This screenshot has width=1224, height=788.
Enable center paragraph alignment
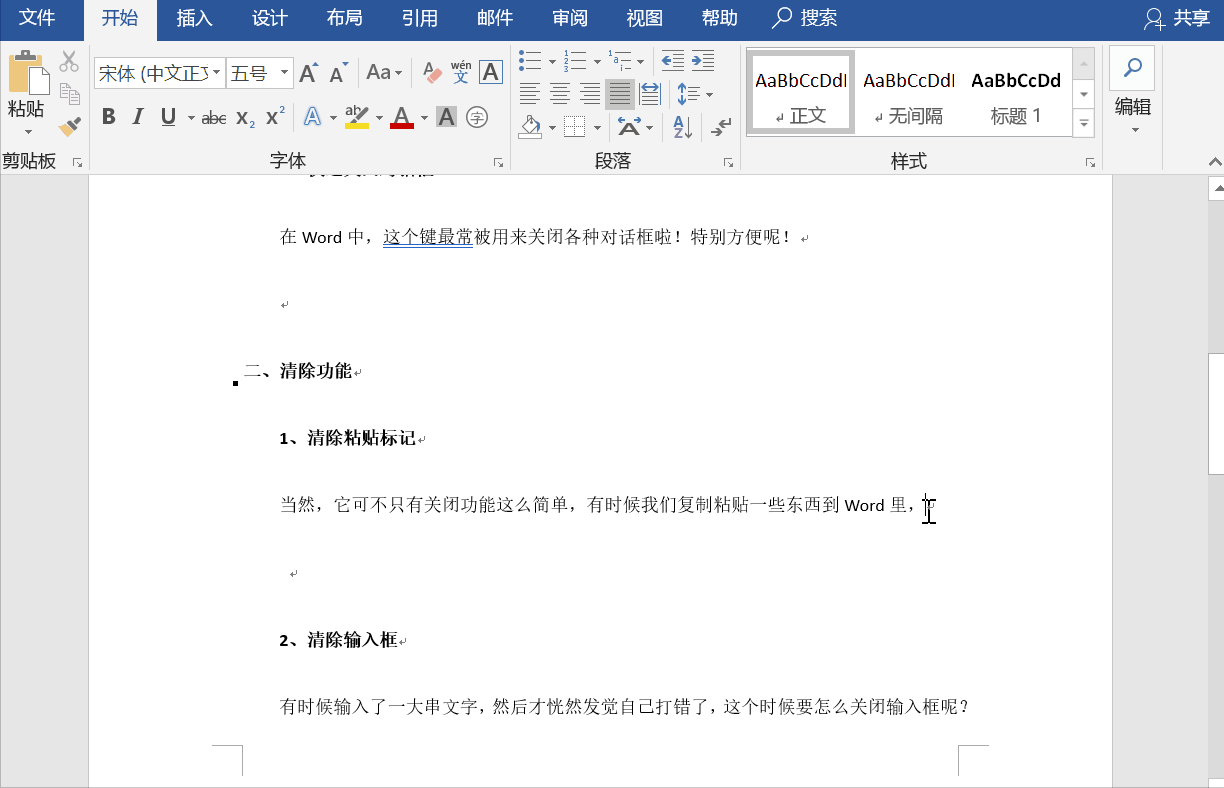coord(559,94)
